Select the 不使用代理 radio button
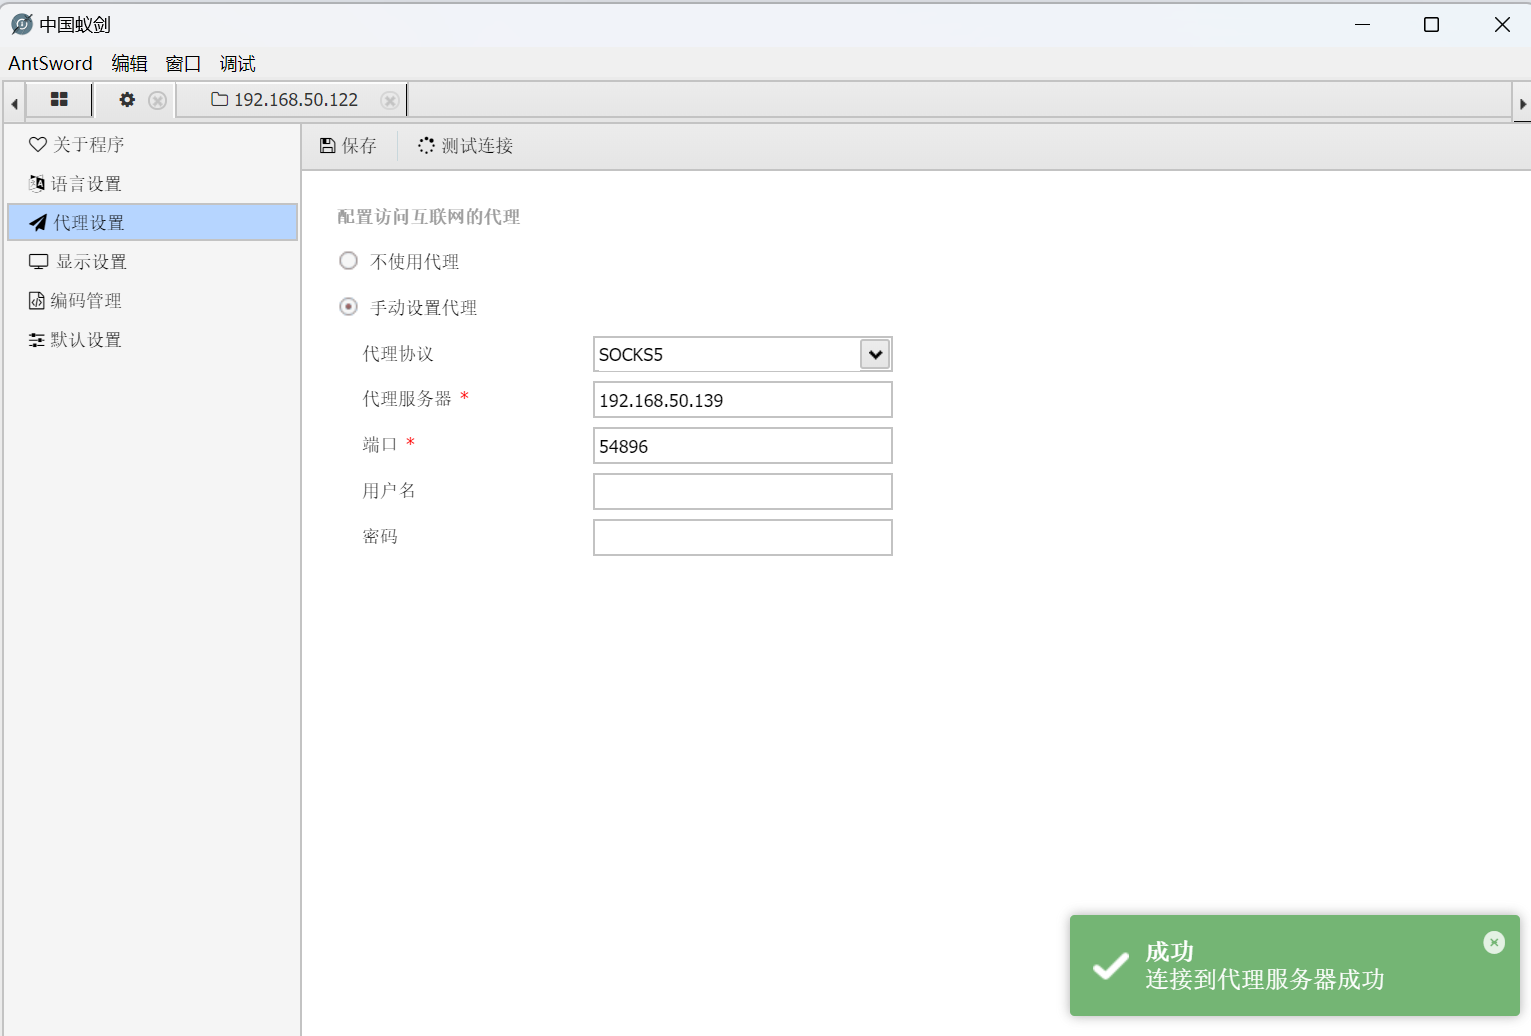This screenshot has width=1531, height=1036. coord(348,261)
